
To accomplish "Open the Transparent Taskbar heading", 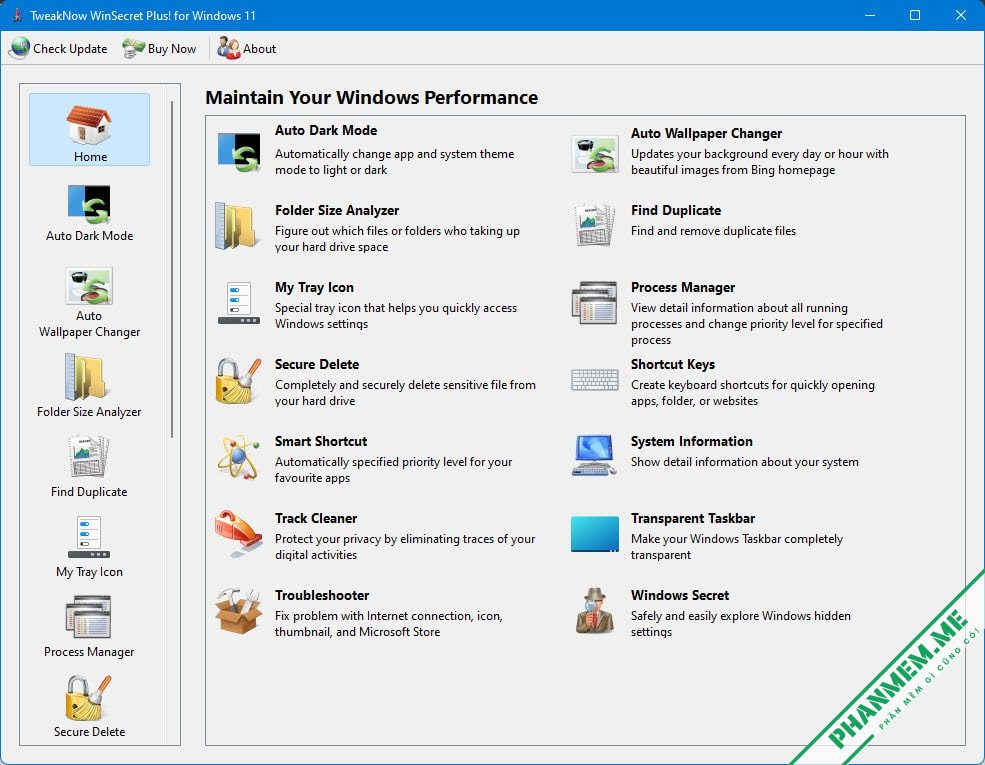I will (x=693, y=518).
